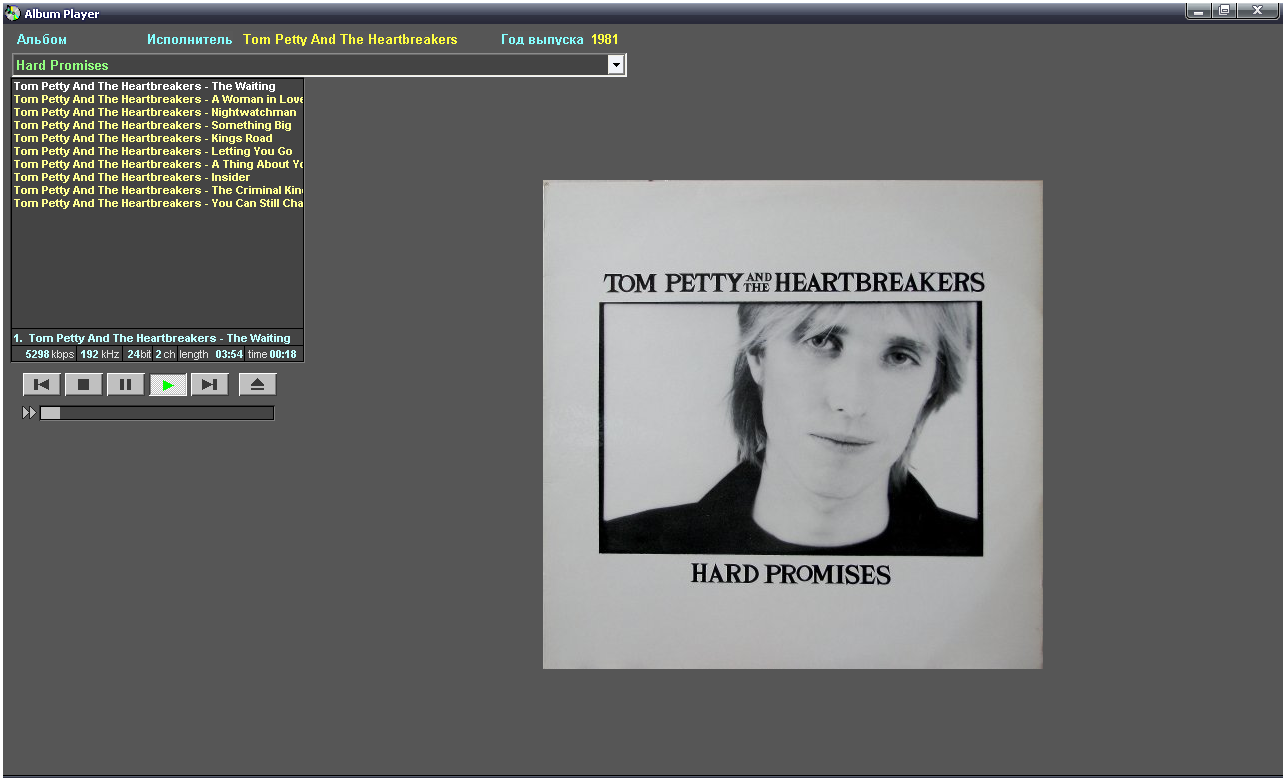Maximize the Album Player window
Screen dimensions: 1286x778
coord(1224,11)
